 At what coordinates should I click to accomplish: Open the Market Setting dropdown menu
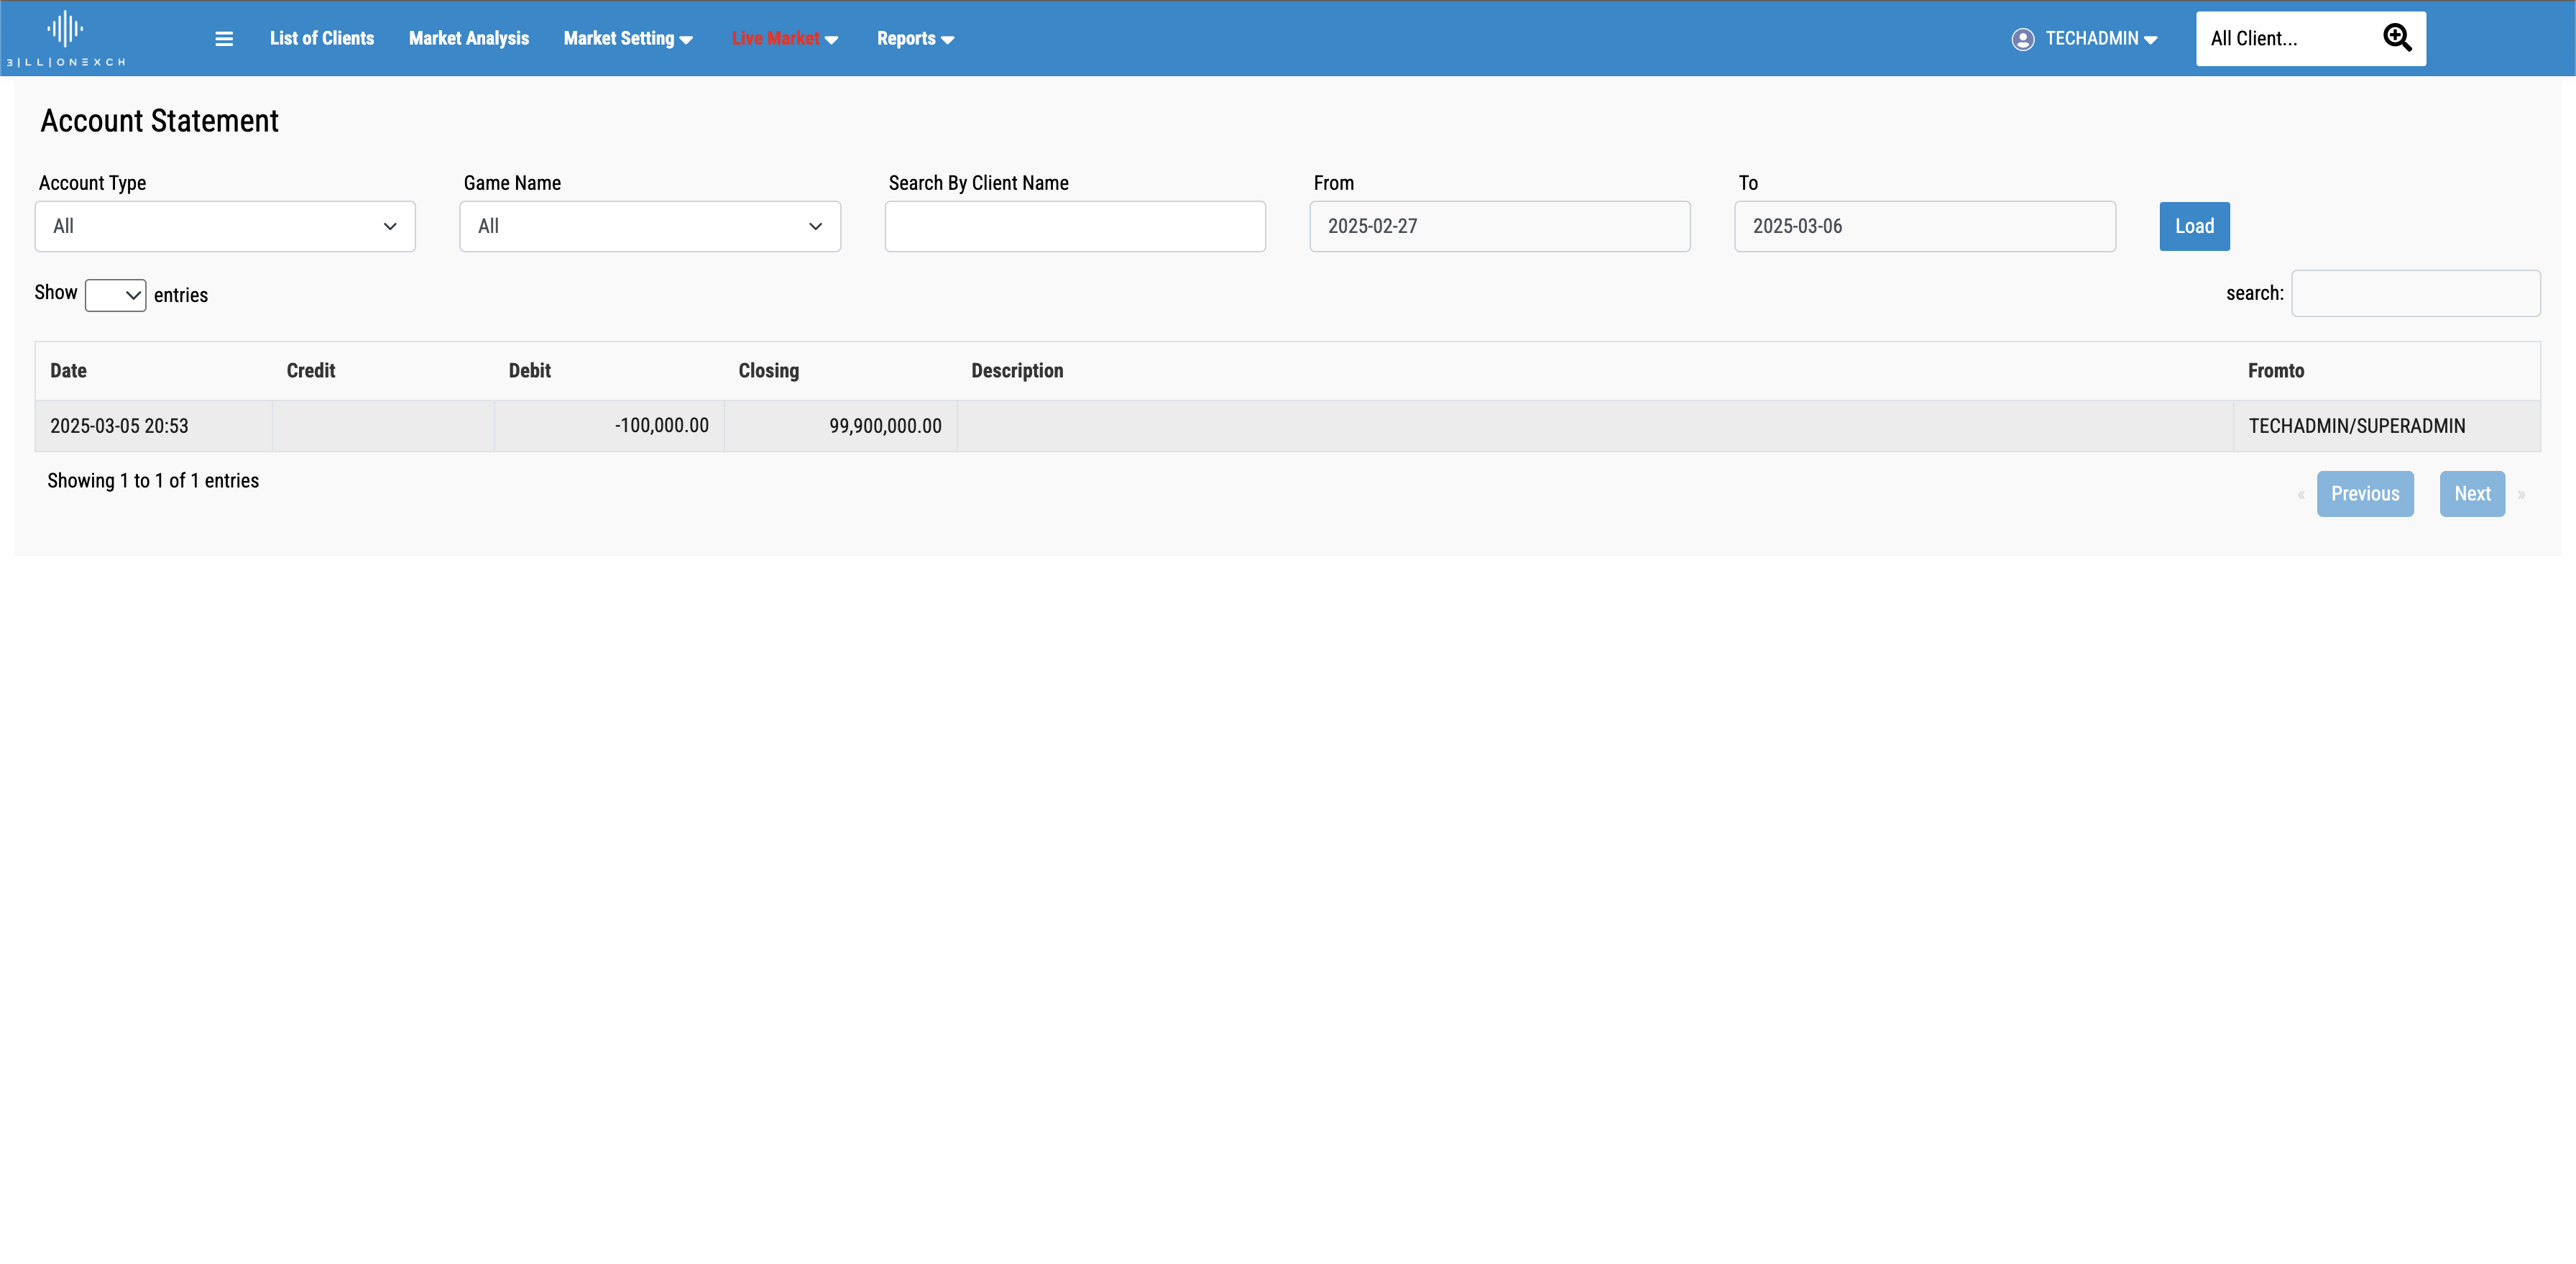(627, 39)
